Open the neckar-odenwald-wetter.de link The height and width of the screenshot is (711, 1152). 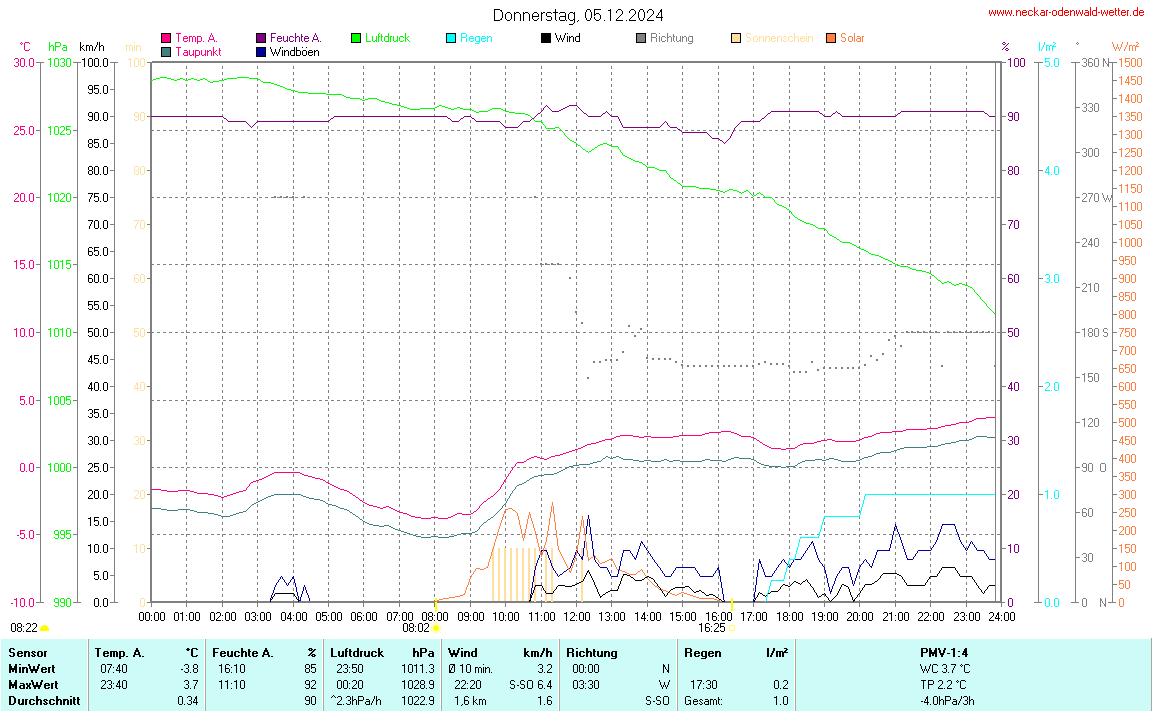coord(1065,12)
